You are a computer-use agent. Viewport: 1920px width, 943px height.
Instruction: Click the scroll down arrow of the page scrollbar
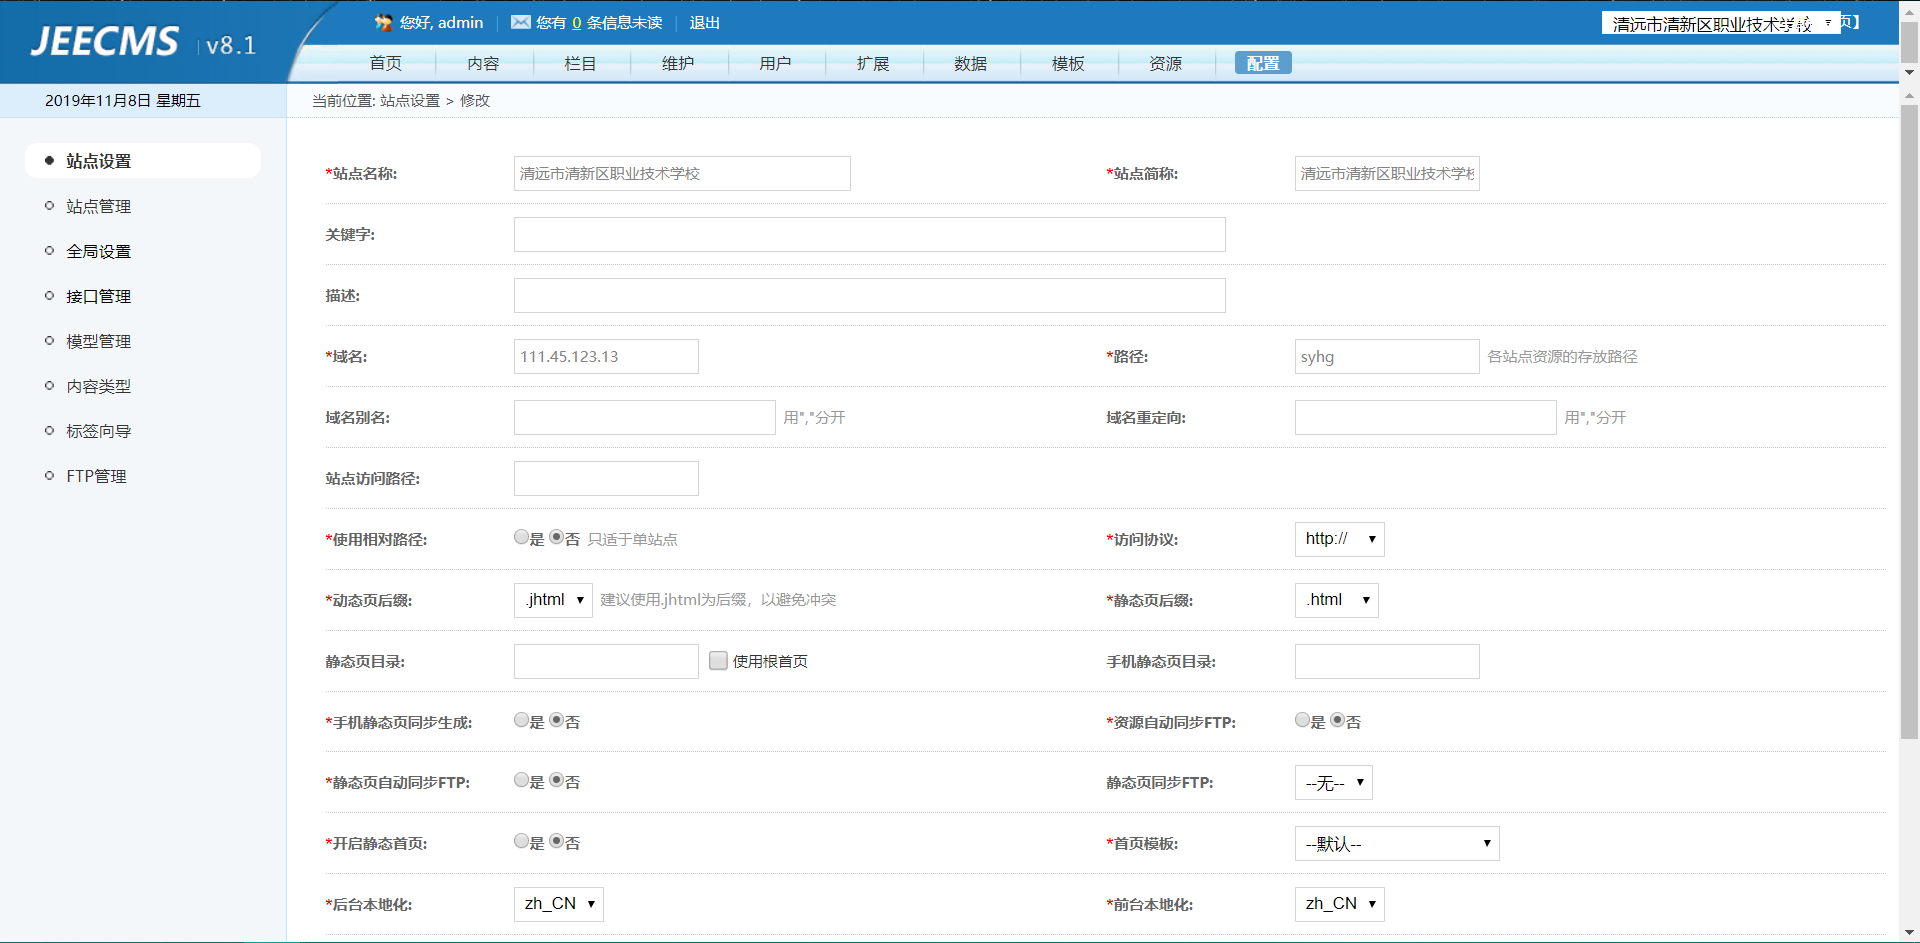click(1909, 933)
